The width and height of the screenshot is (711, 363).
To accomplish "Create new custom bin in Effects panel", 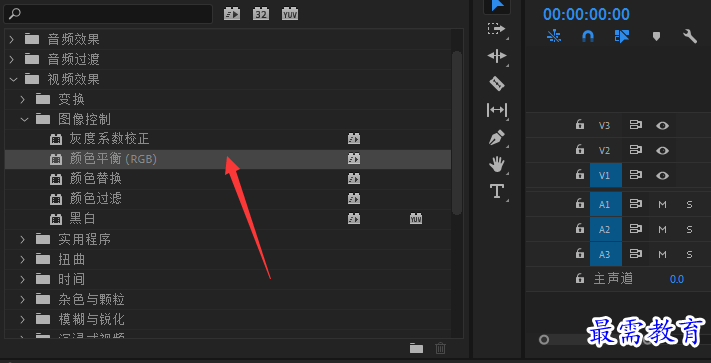I will (x=416, y=348).
